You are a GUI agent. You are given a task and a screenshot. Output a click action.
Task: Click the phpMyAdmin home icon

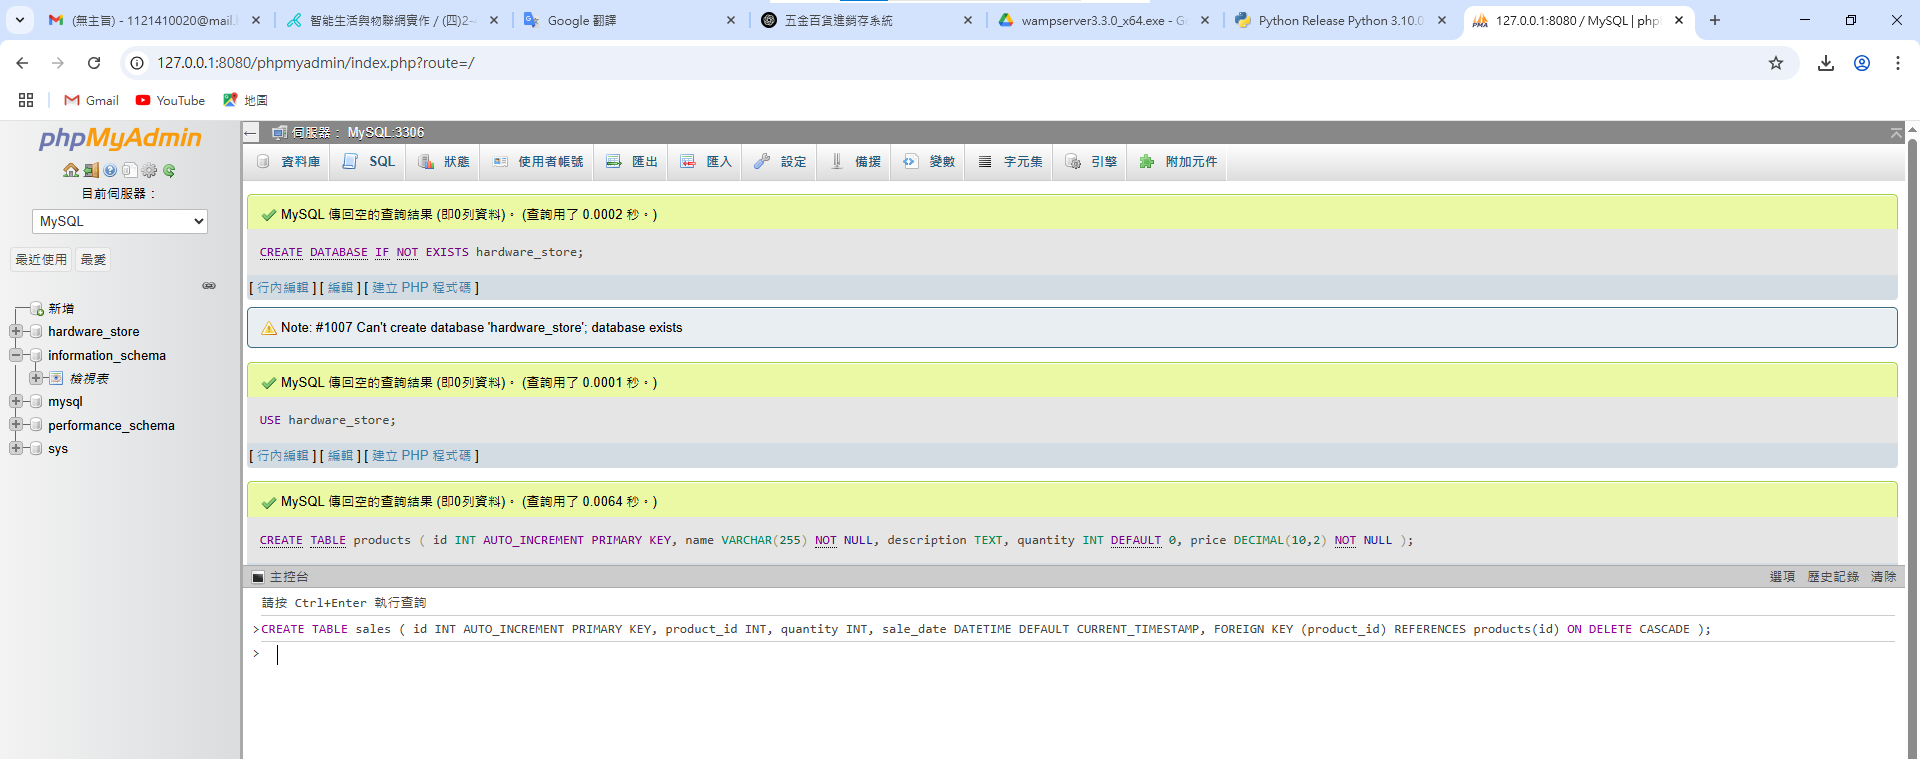(71, 171)
